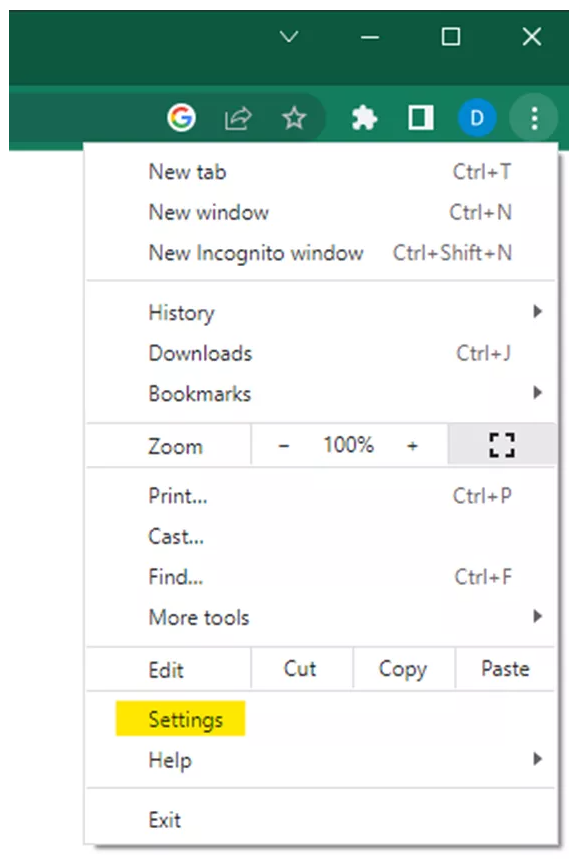Image resolution: width=587 pixels, height=859 pixels.
Task: Enter fullscreen mode from Zoom row
Action: [502, 445]
